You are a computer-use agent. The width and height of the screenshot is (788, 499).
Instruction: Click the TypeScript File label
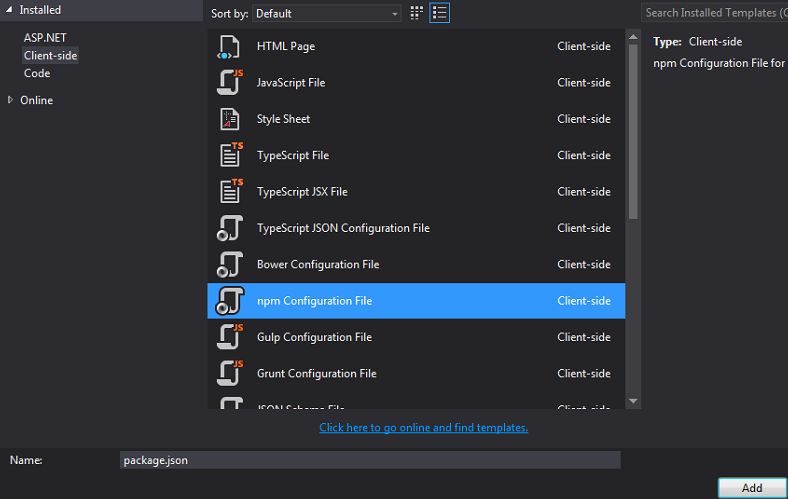click(x=293, y=155)
